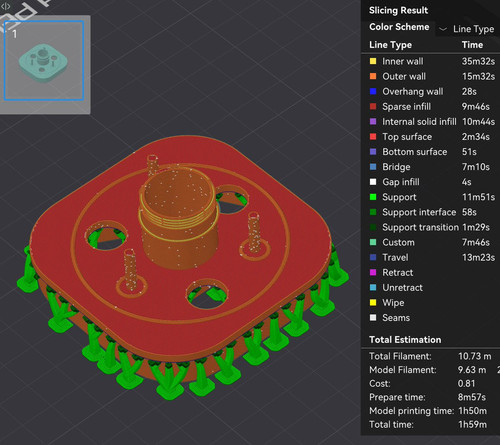Open the Color Scheme Line Type dropdown
The image size is (500, 445).
pyautogui.click(x=467, y=29)
